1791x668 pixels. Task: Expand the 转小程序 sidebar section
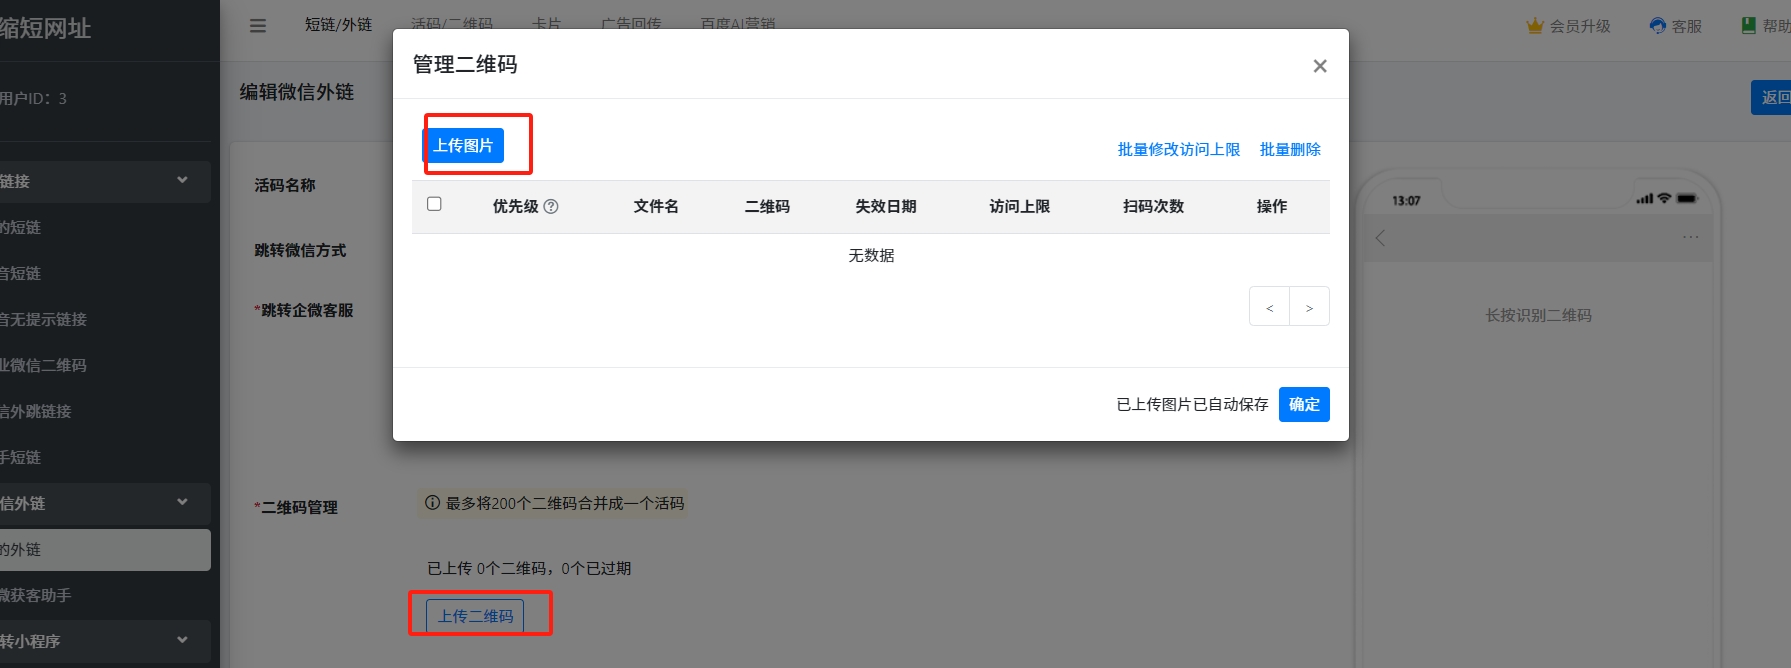pos(182,641)
